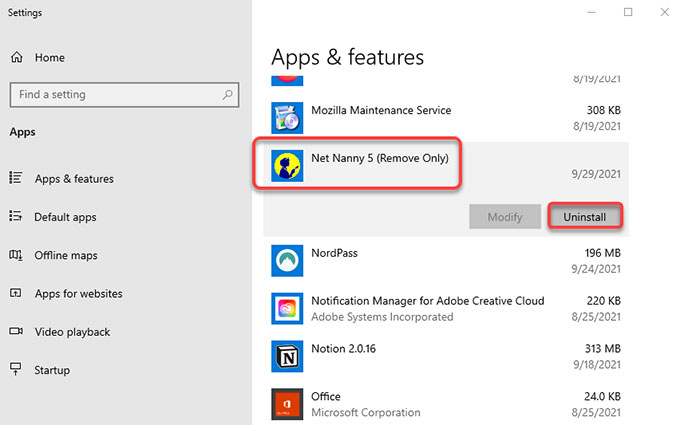Select Mozilla Maintenance Service entry
Image resolution: width=680 pixels, height=425 pixels.
coord(446,118)
